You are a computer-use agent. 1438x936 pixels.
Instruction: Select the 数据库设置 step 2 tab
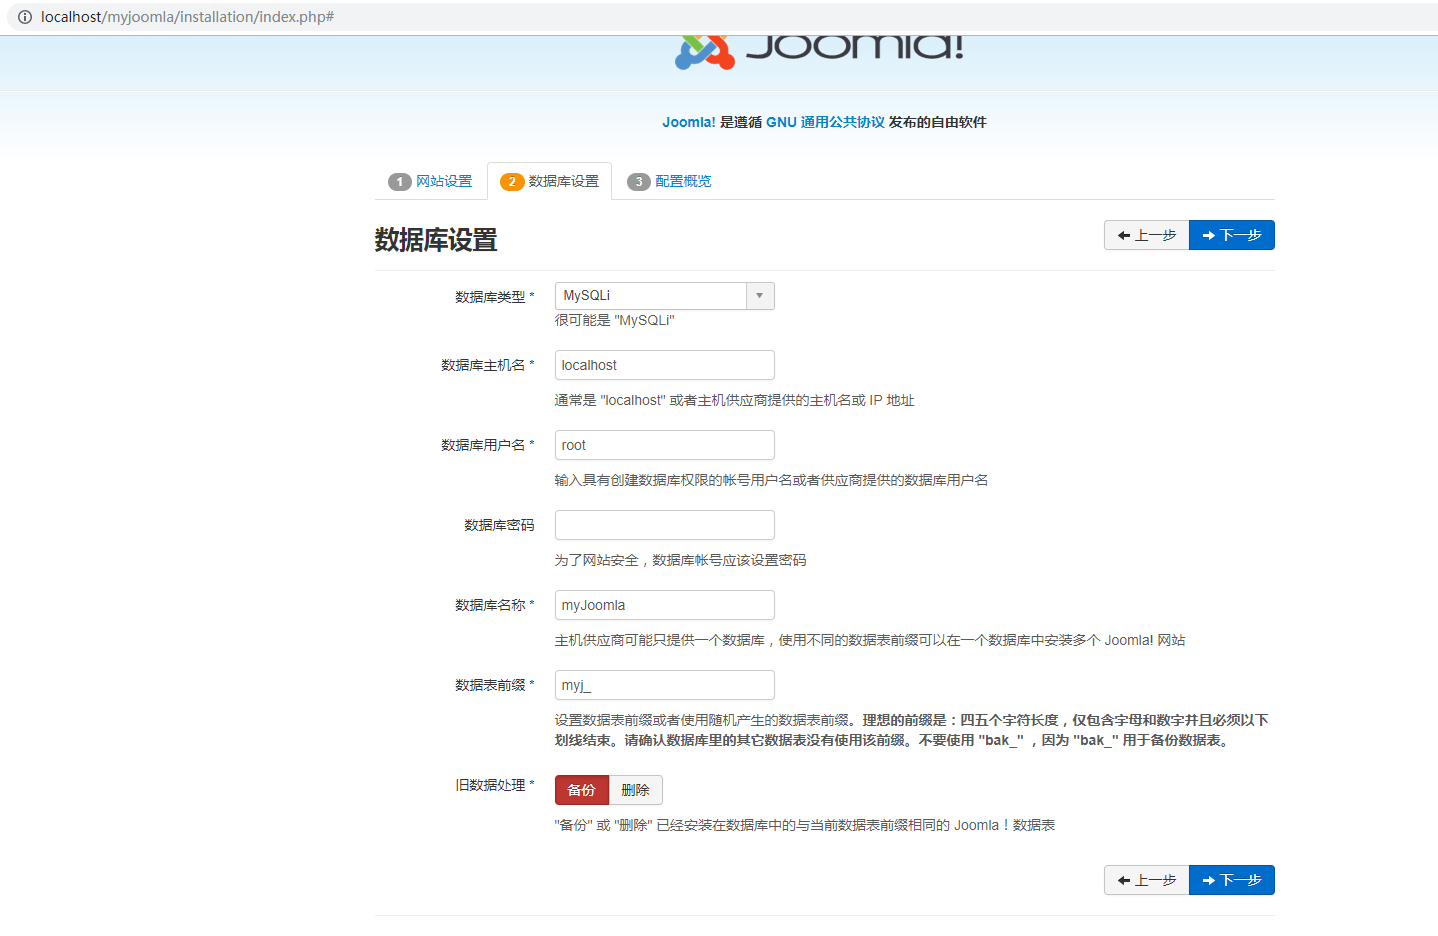point(550,181)
